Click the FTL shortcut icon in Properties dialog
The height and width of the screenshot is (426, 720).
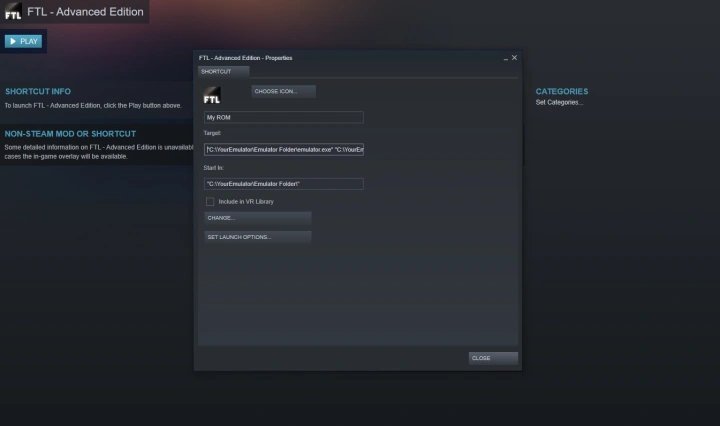[212, 95]
